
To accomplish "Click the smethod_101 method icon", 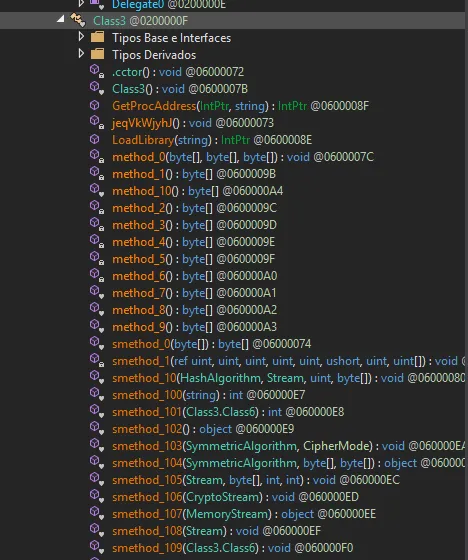I will tap(96, 411).
